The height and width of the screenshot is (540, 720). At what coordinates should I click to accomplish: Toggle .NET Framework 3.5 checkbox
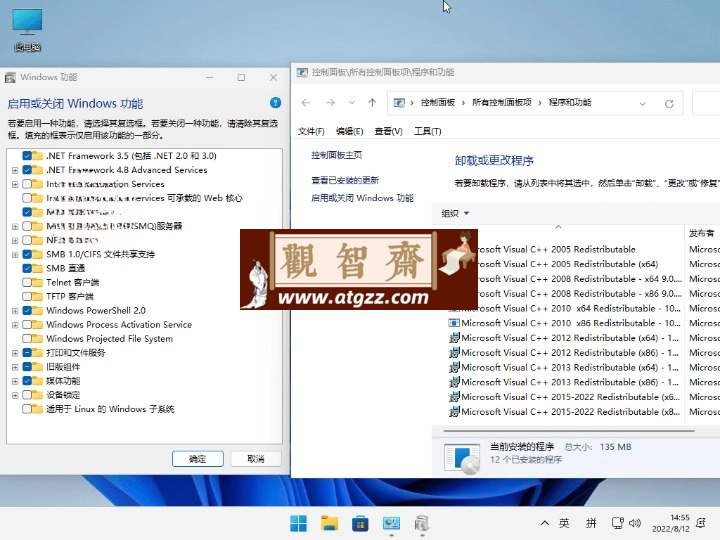click(27, 156)
